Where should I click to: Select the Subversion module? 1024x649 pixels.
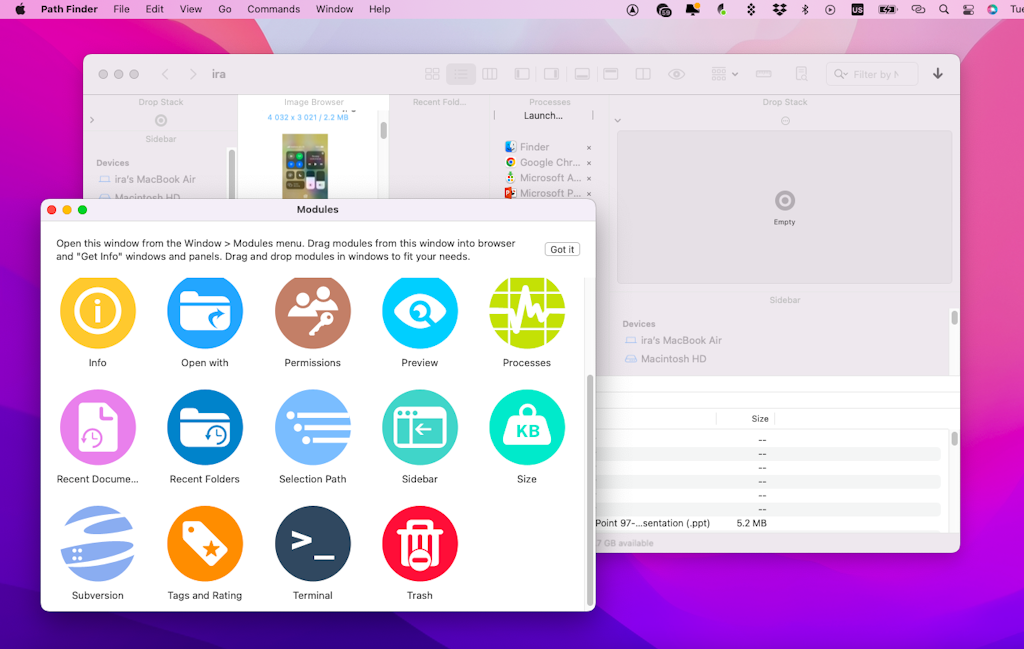click(x=97, y=543)
